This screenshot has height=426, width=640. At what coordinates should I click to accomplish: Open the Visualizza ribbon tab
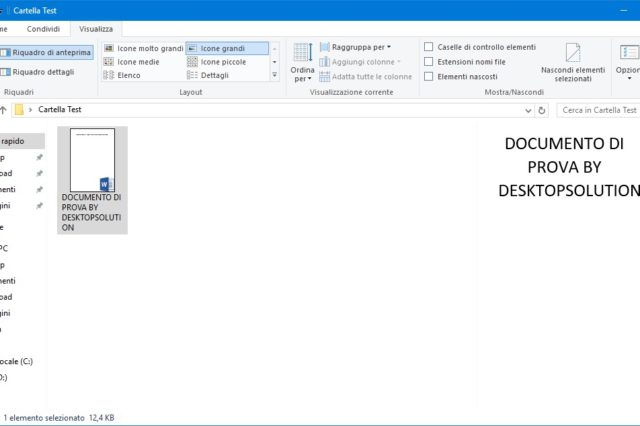96,29
